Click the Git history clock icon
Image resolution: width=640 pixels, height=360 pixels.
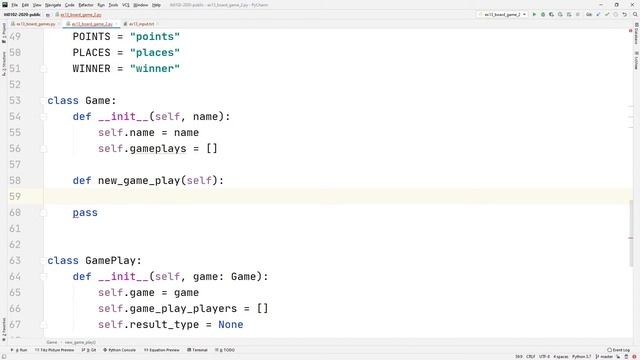(x=616, y=14)
